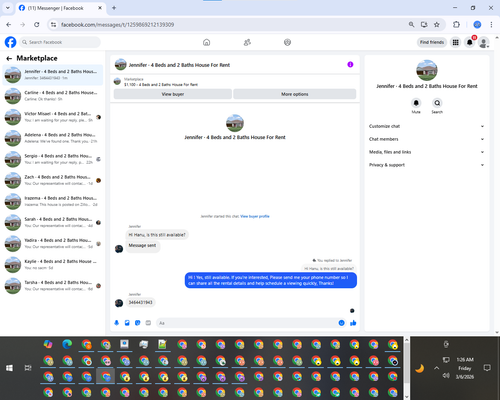Open the Adelena conversation
The height and width of the screenshot is (400, 500).
coord(53,138)
